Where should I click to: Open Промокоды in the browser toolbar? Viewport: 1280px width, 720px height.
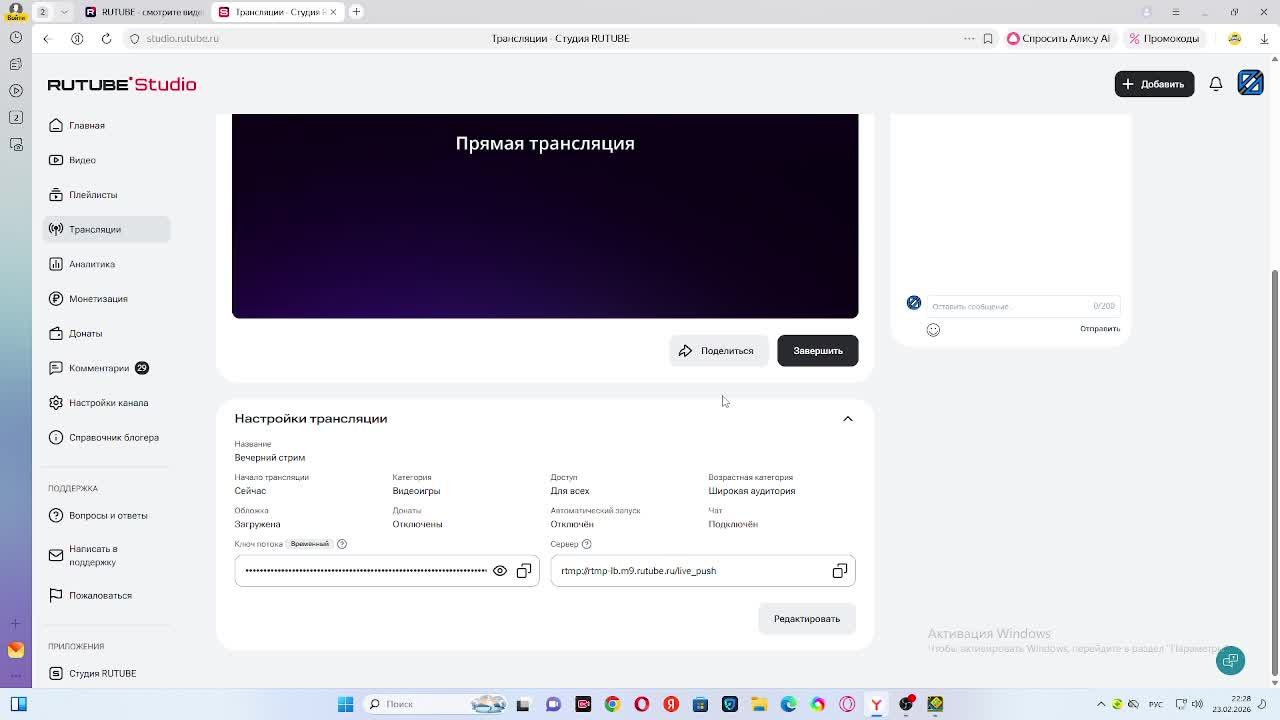1164,39
